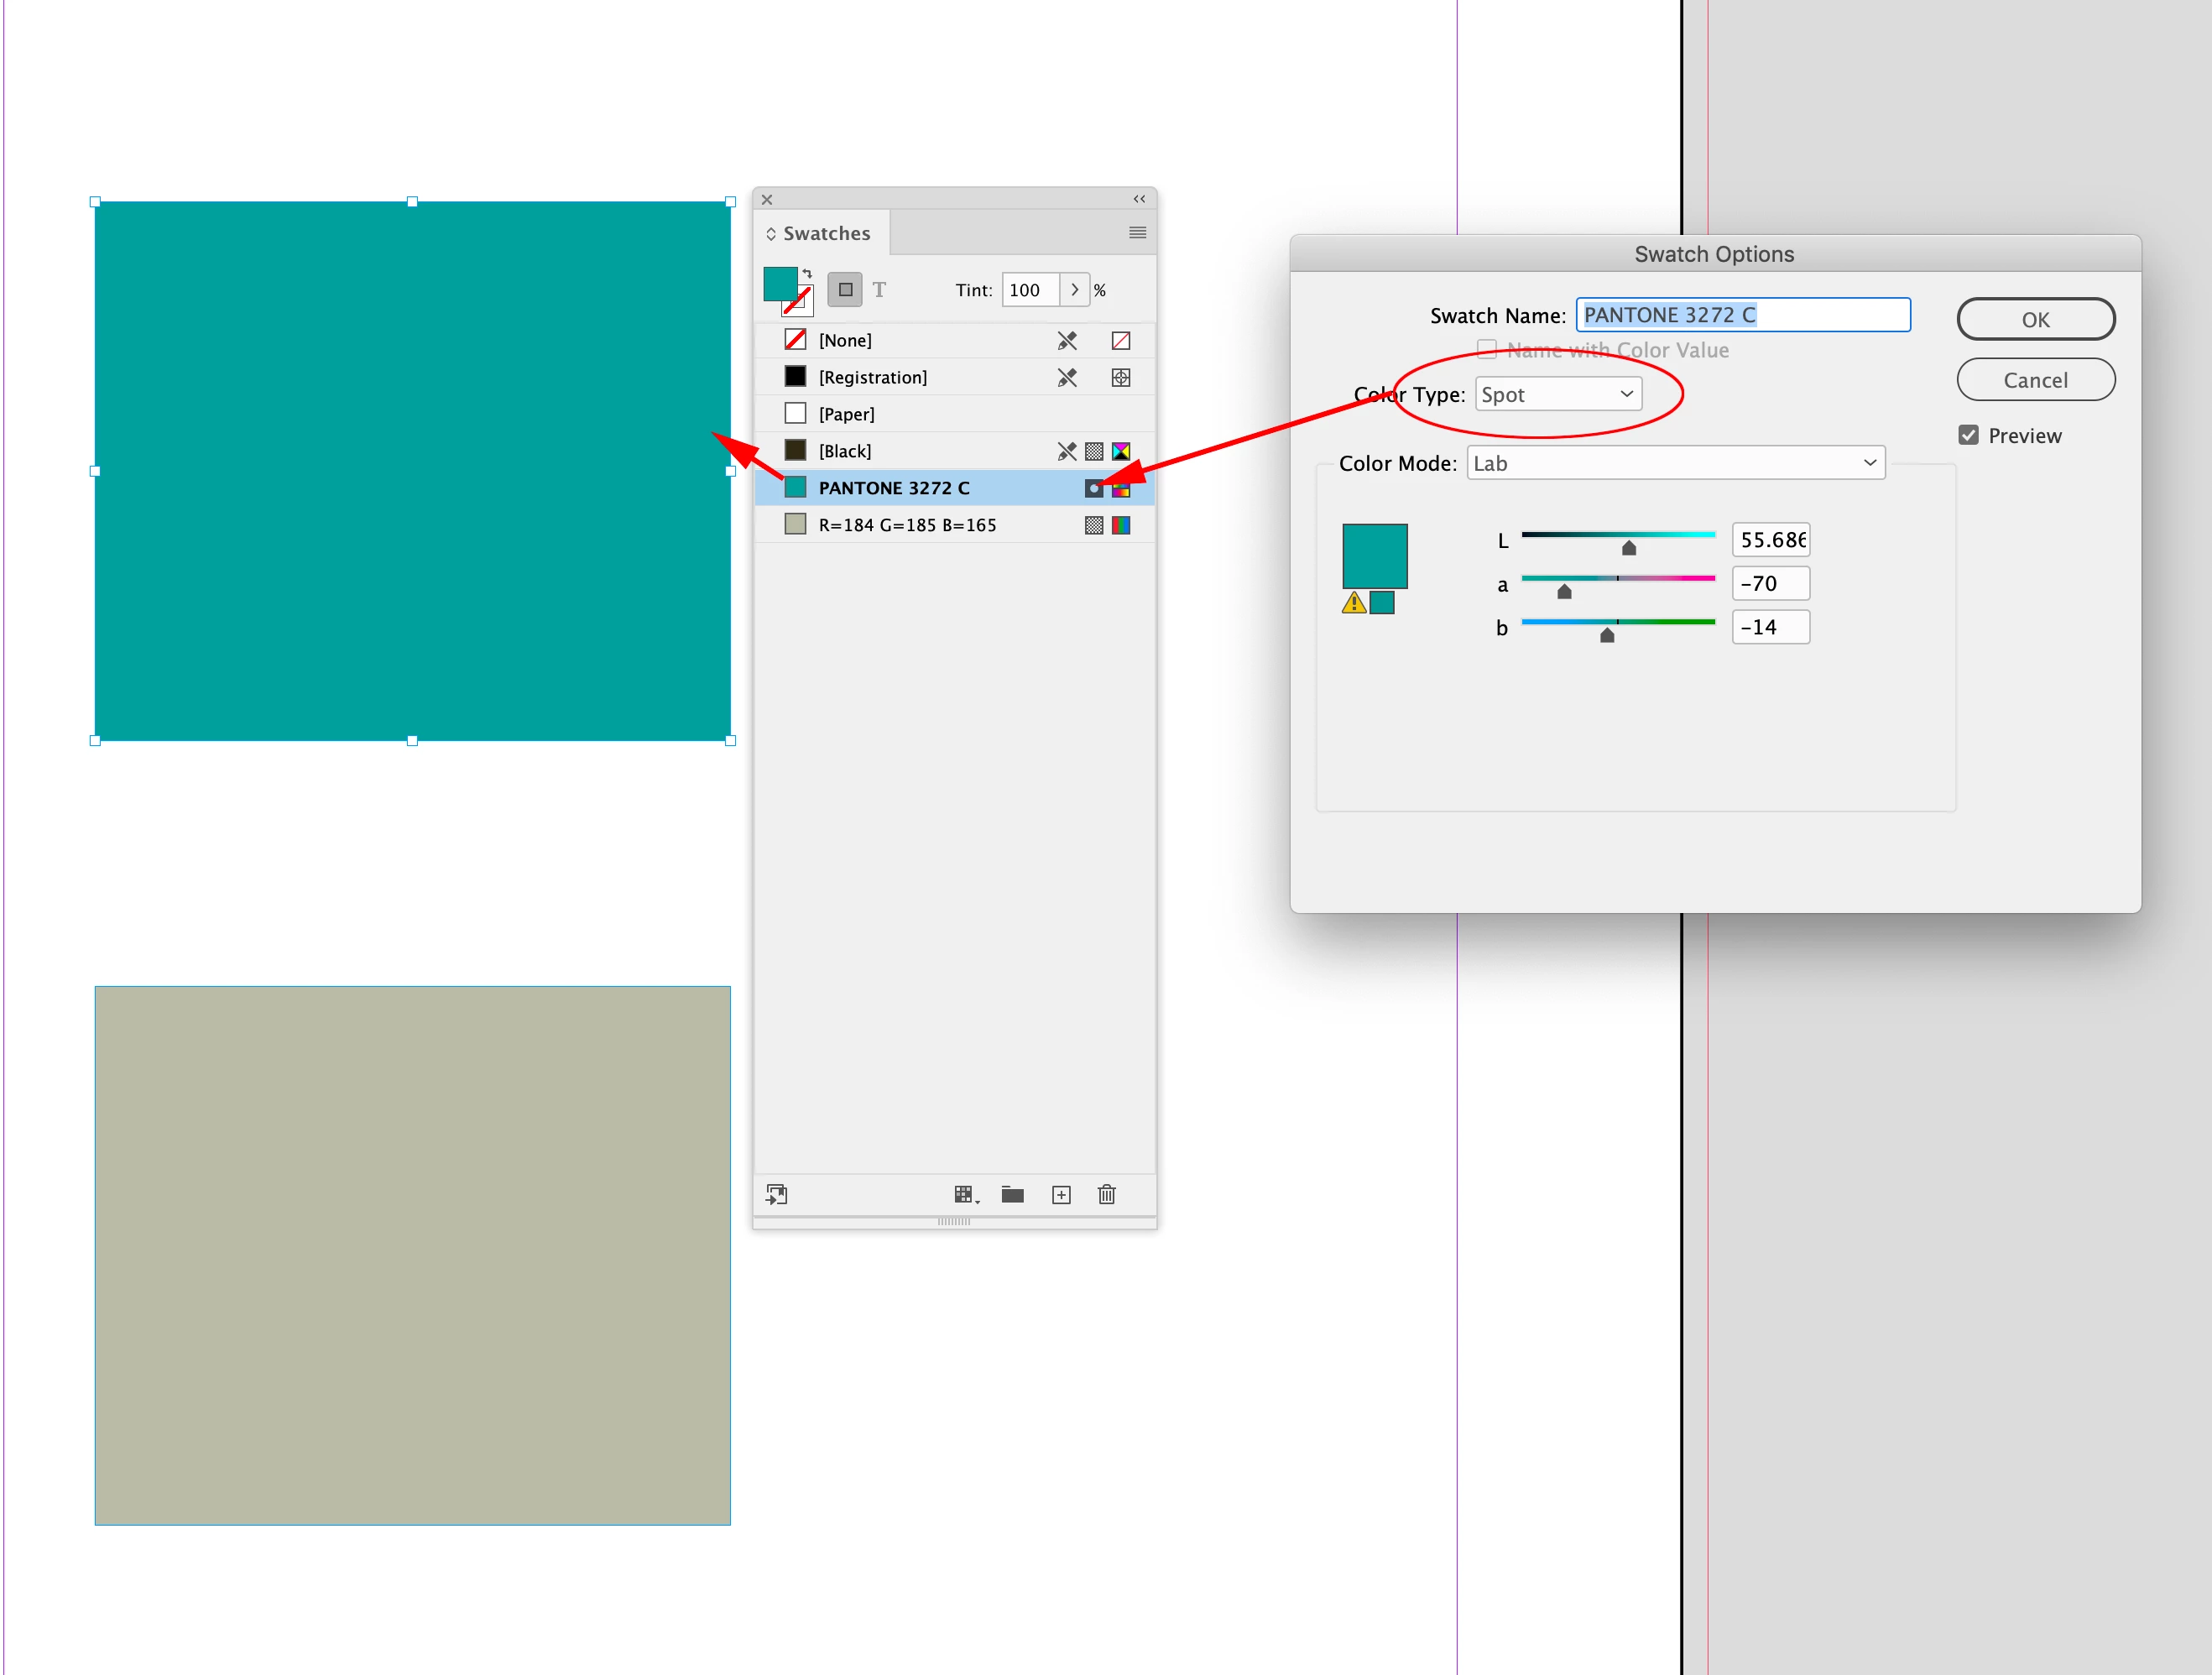This screenshot has width=2212, height=1675.
Task: Open the Color Type dropdown
Action: pos(1558,394)
